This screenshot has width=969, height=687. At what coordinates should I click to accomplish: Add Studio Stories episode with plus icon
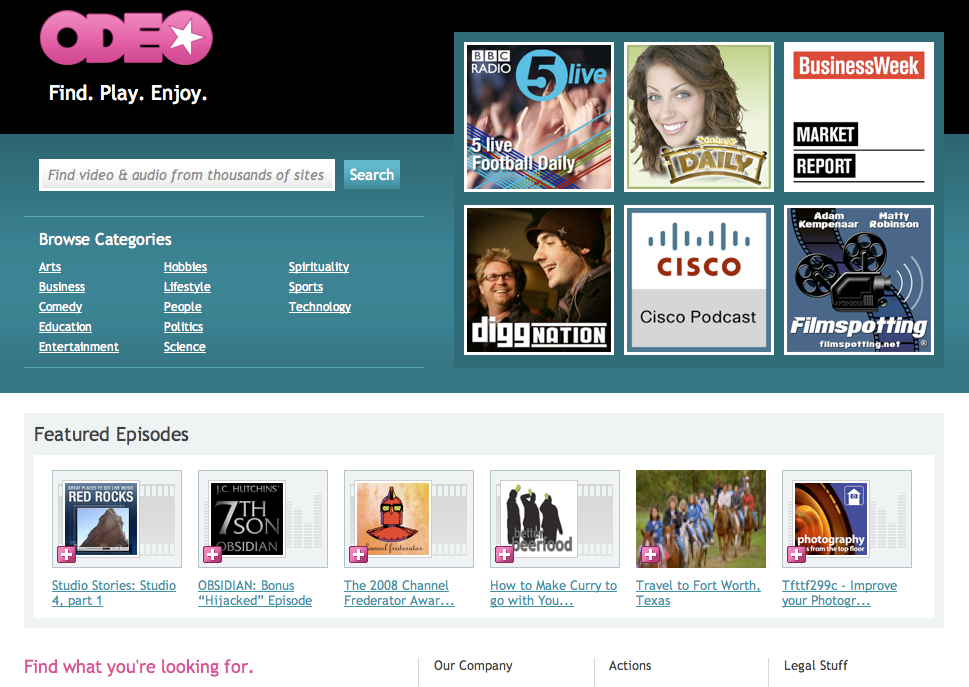[67, 554]
